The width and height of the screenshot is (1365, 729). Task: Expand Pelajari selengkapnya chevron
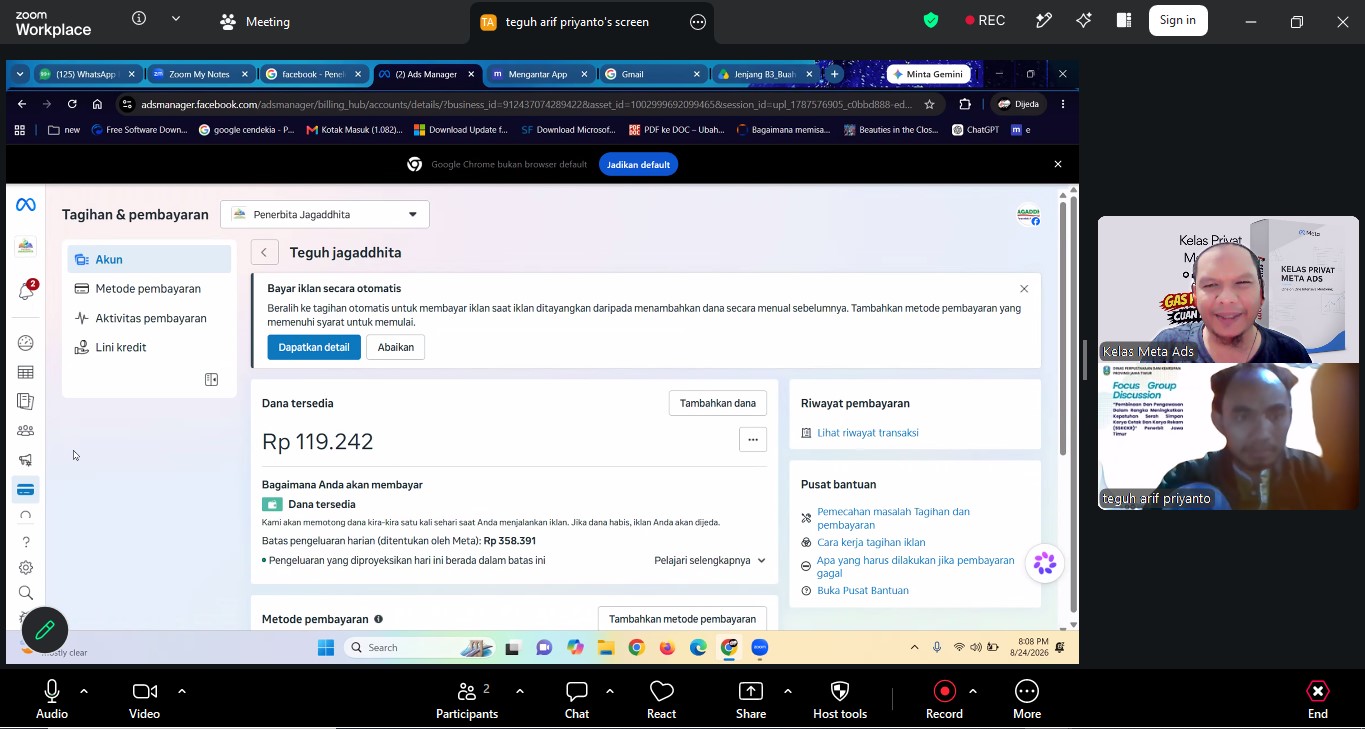[x=761, y=561]
